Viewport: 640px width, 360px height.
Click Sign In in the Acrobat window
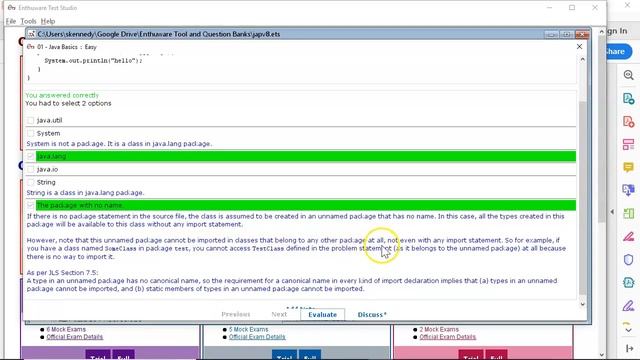pos(617,31)
